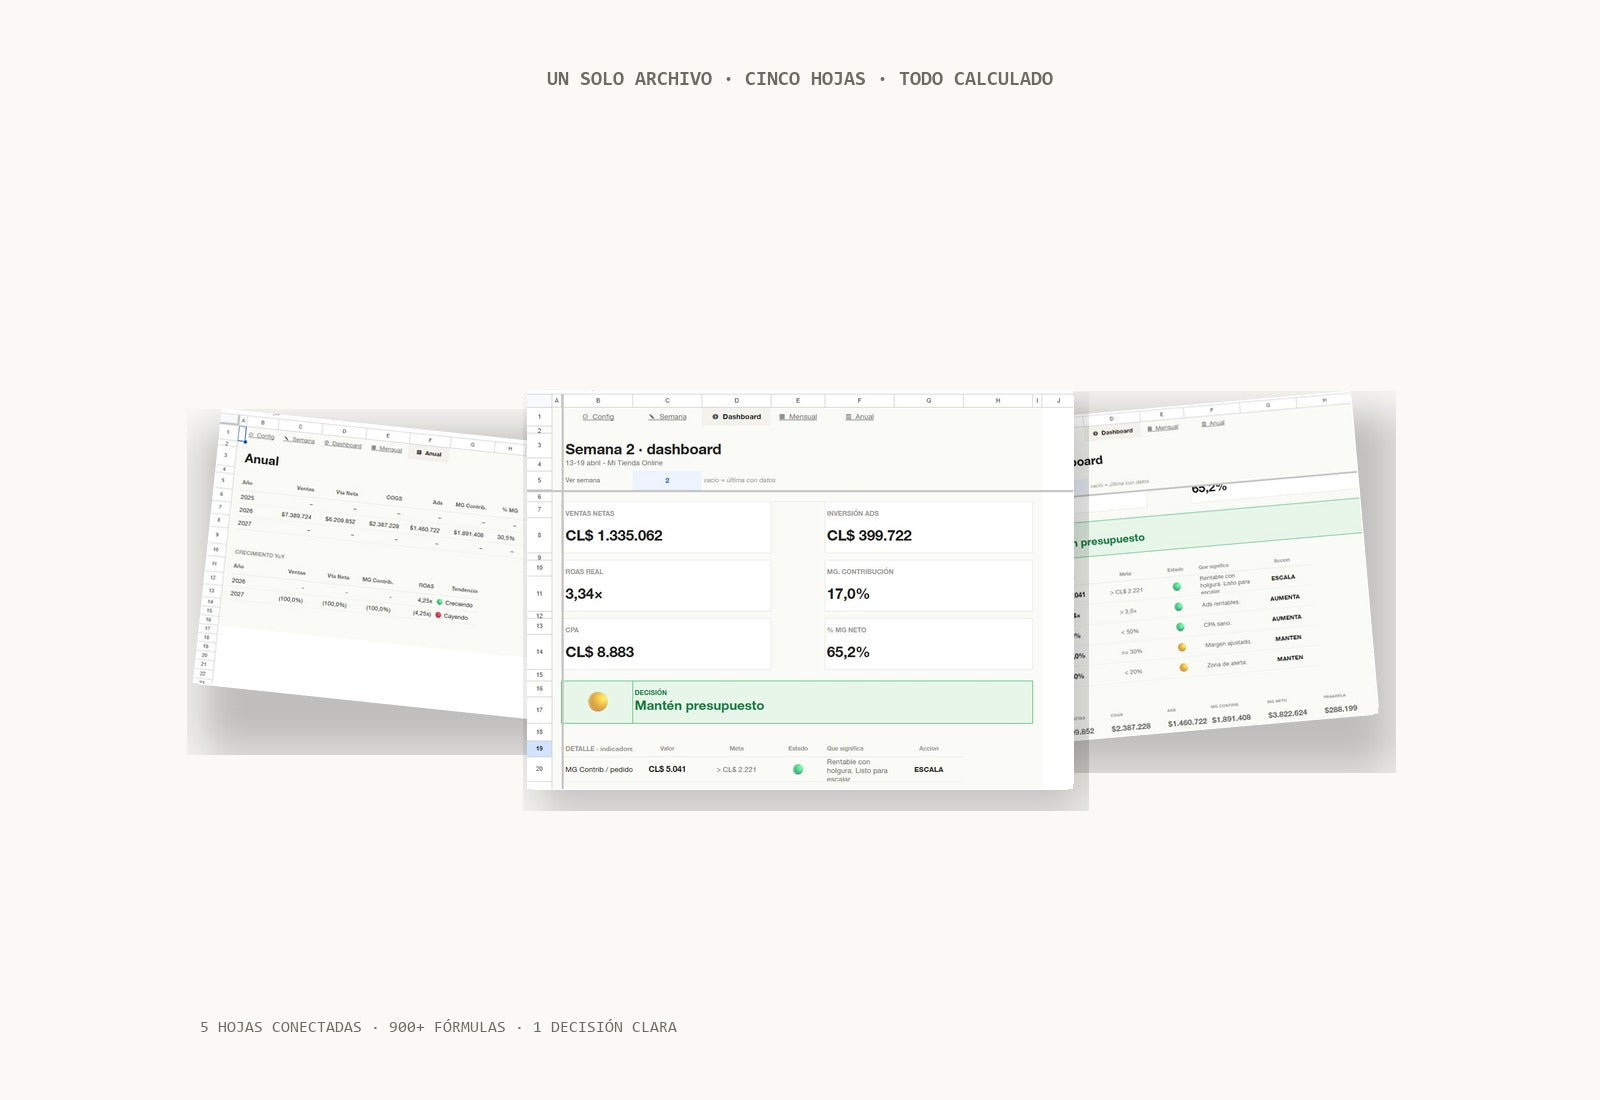The height and width of the screenshot is (1100, 1600).
Task: Select the INVERSIÓN ADS value CL$ 399.722
Action: [x=869, y=536]
